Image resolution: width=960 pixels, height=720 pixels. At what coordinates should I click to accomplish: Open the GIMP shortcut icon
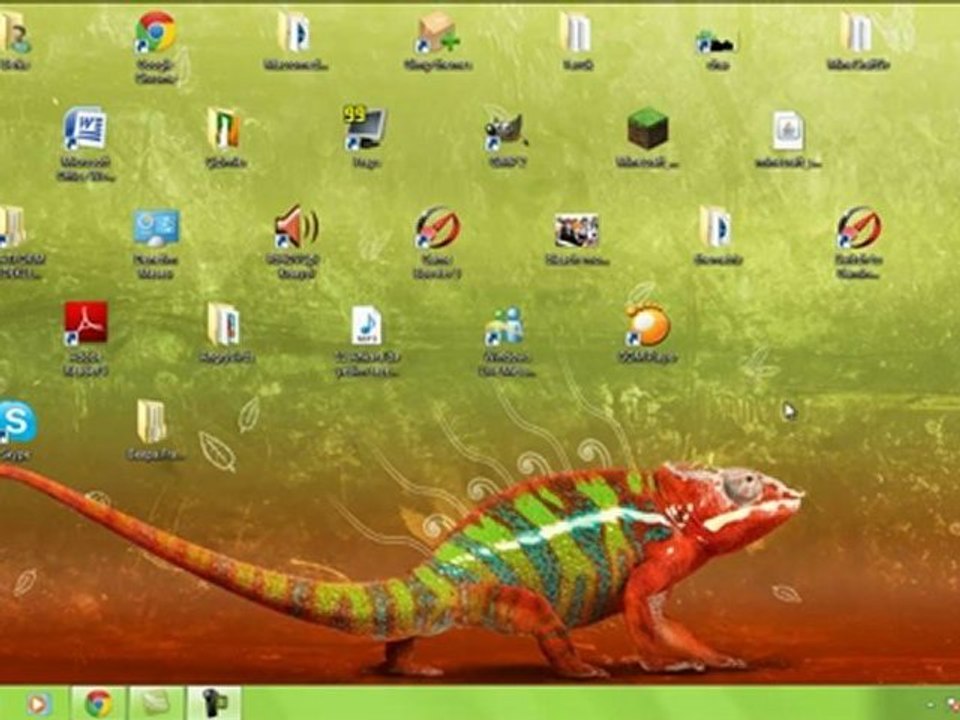click(506, 130)
